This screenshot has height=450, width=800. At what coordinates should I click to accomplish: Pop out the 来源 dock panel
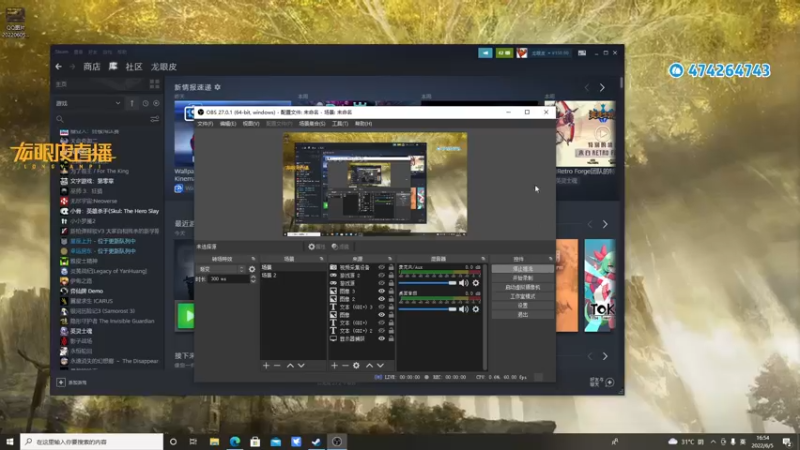(390, 259)
